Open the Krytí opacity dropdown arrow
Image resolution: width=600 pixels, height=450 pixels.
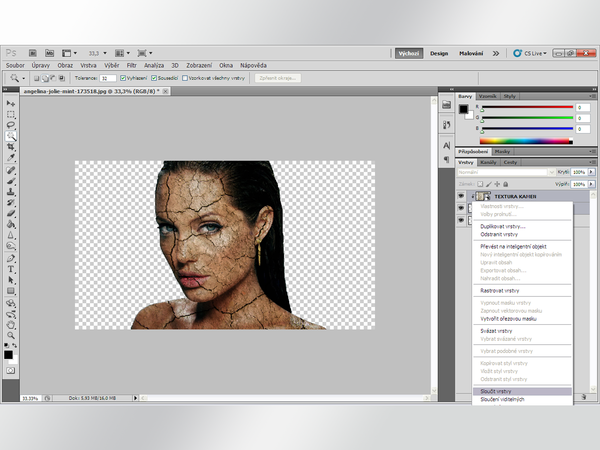pos(590,172)
